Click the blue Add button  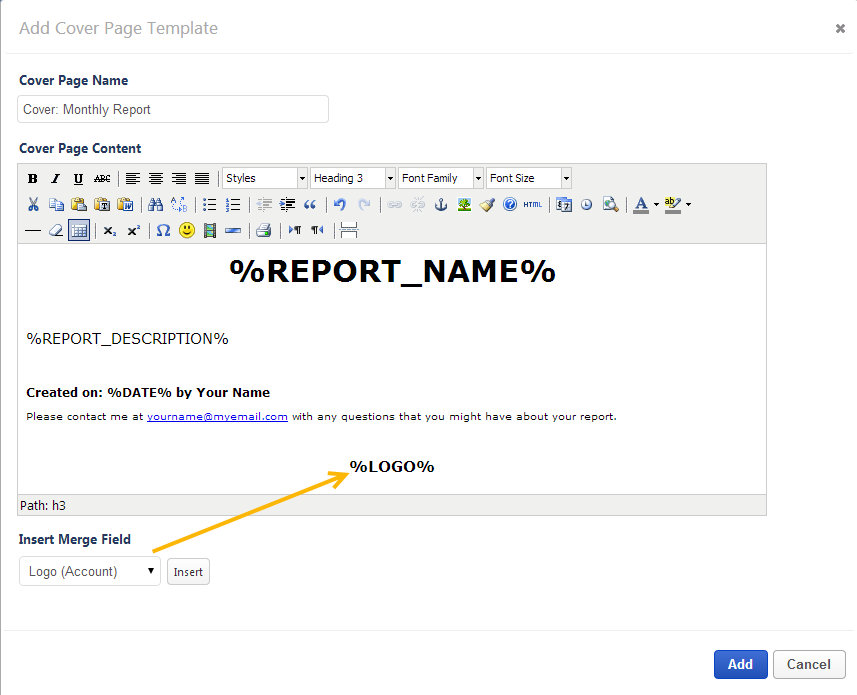click(740, 664)
